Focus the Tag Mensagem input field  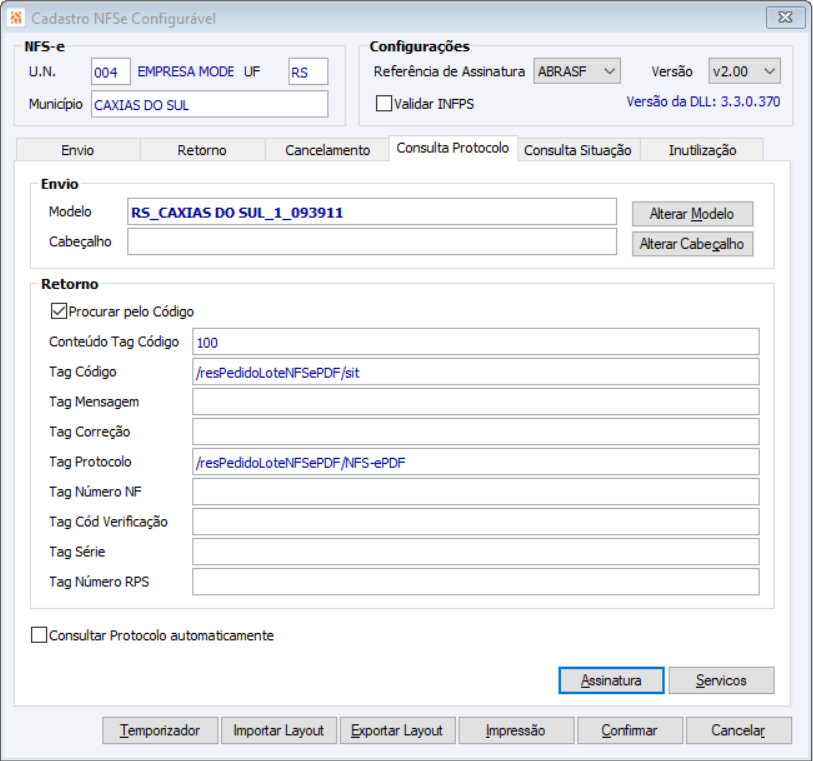point(475,402)
